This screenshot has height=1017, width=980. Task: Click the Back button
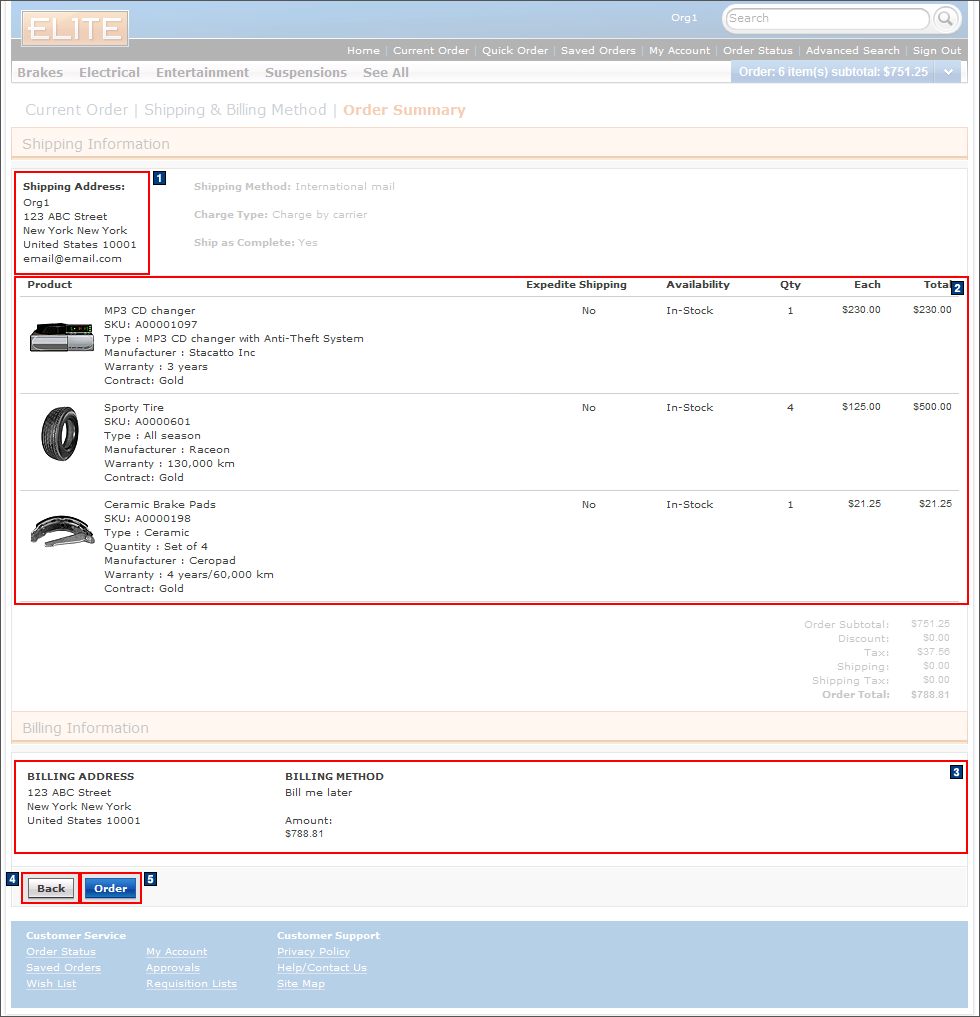coord(49,888)
